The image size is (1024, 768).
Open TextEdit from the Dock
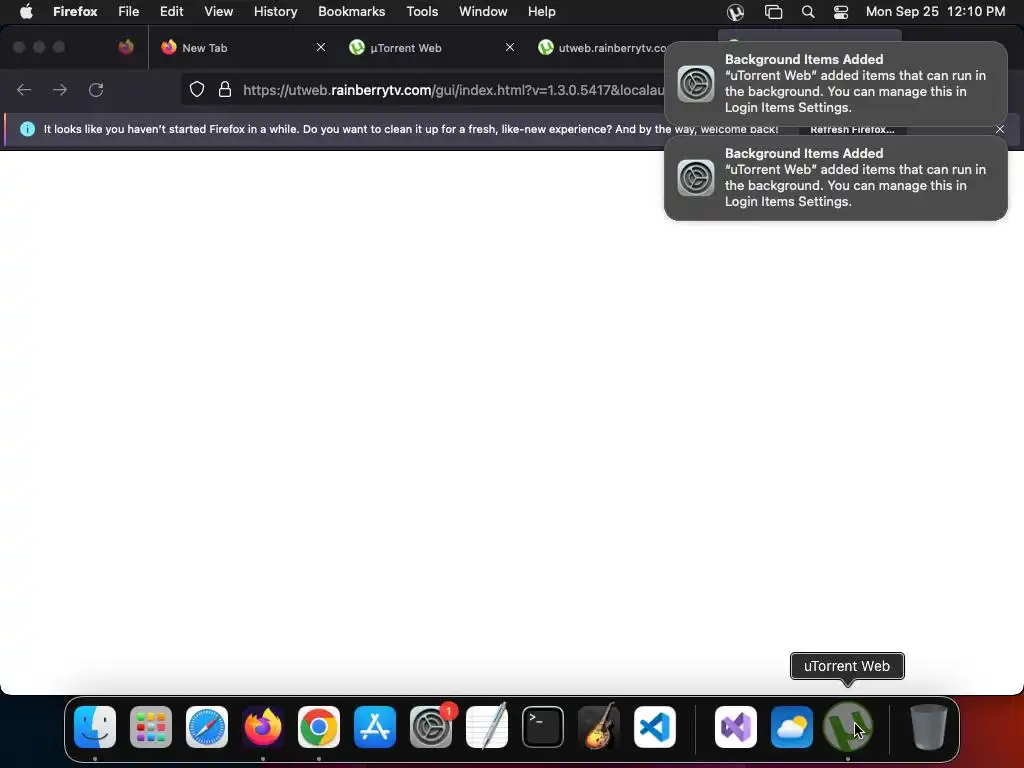pyautogui.click(x=487, y=726)
